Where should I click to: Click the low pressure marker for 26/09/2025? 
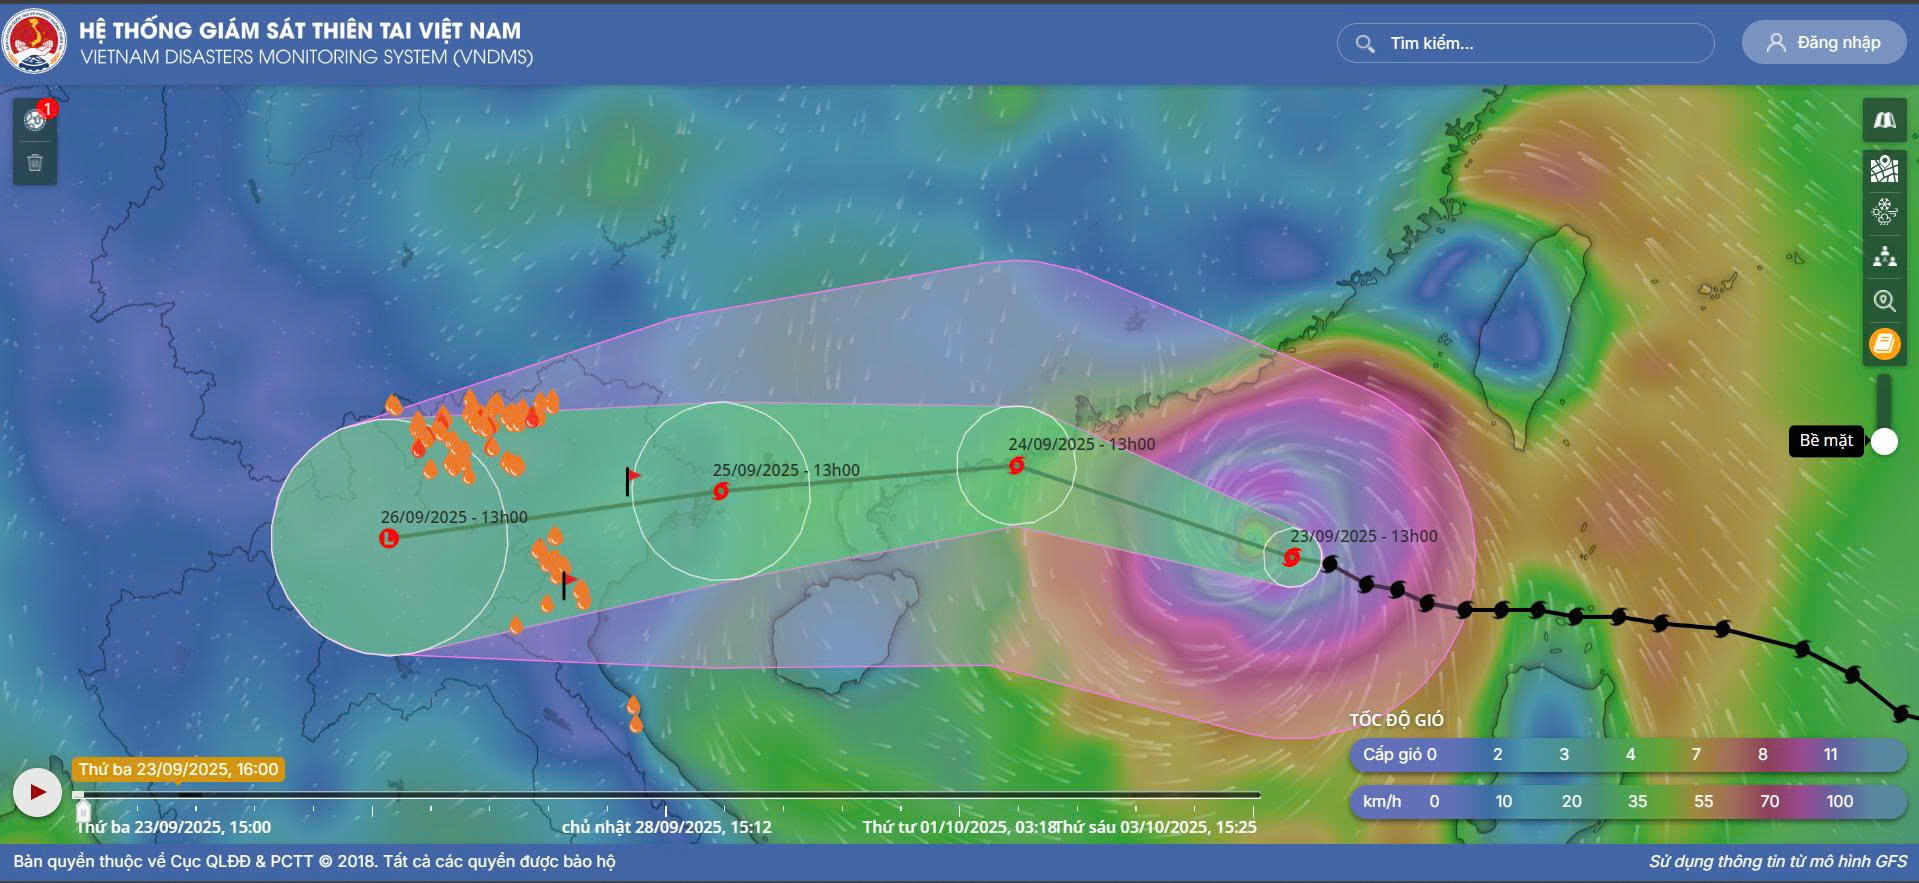point(389,539)
